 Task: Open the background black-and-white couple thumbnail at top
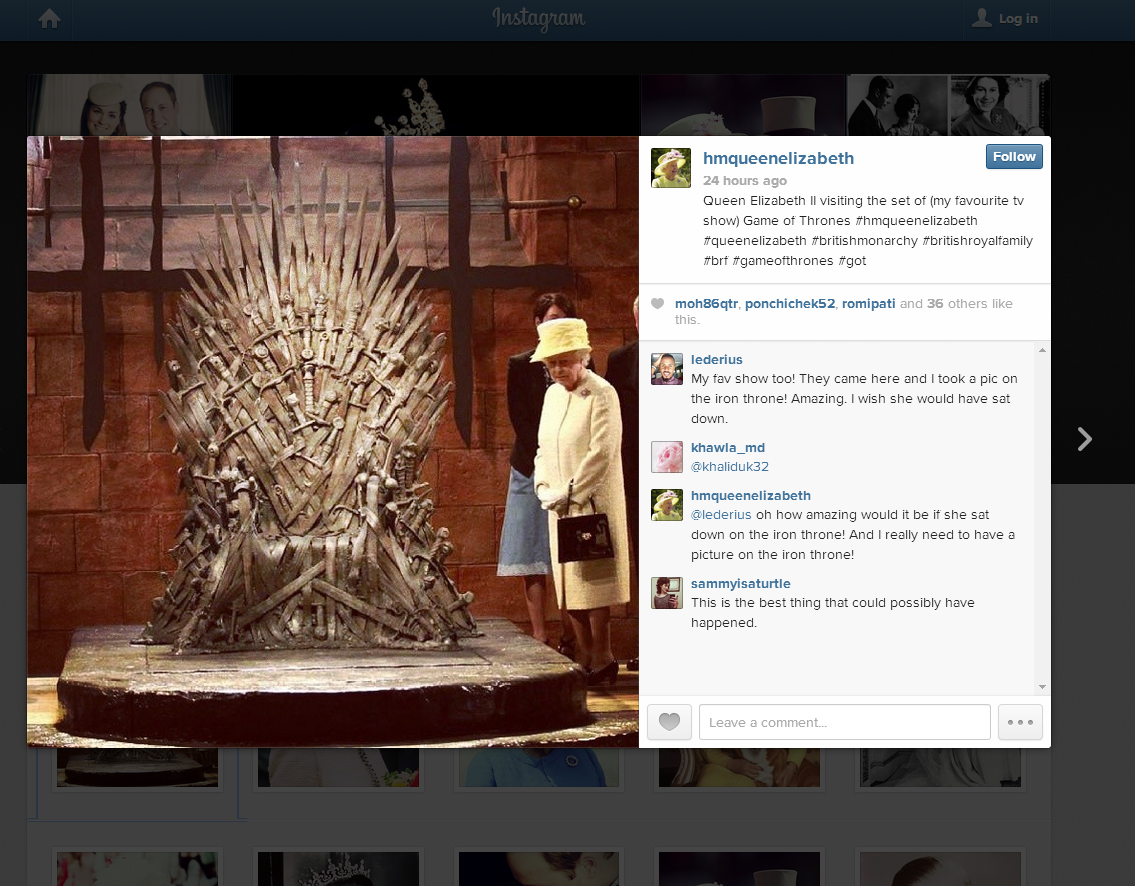coord(897,106)
